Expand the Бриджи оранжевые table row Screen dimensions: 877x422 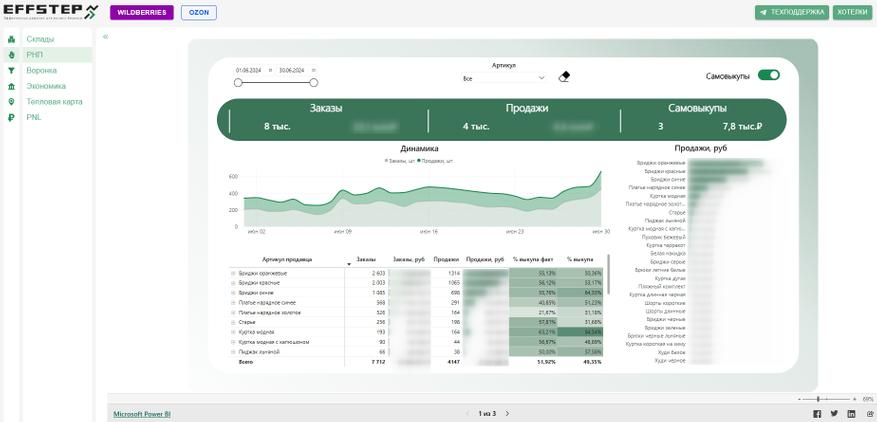tap(233, 273)
